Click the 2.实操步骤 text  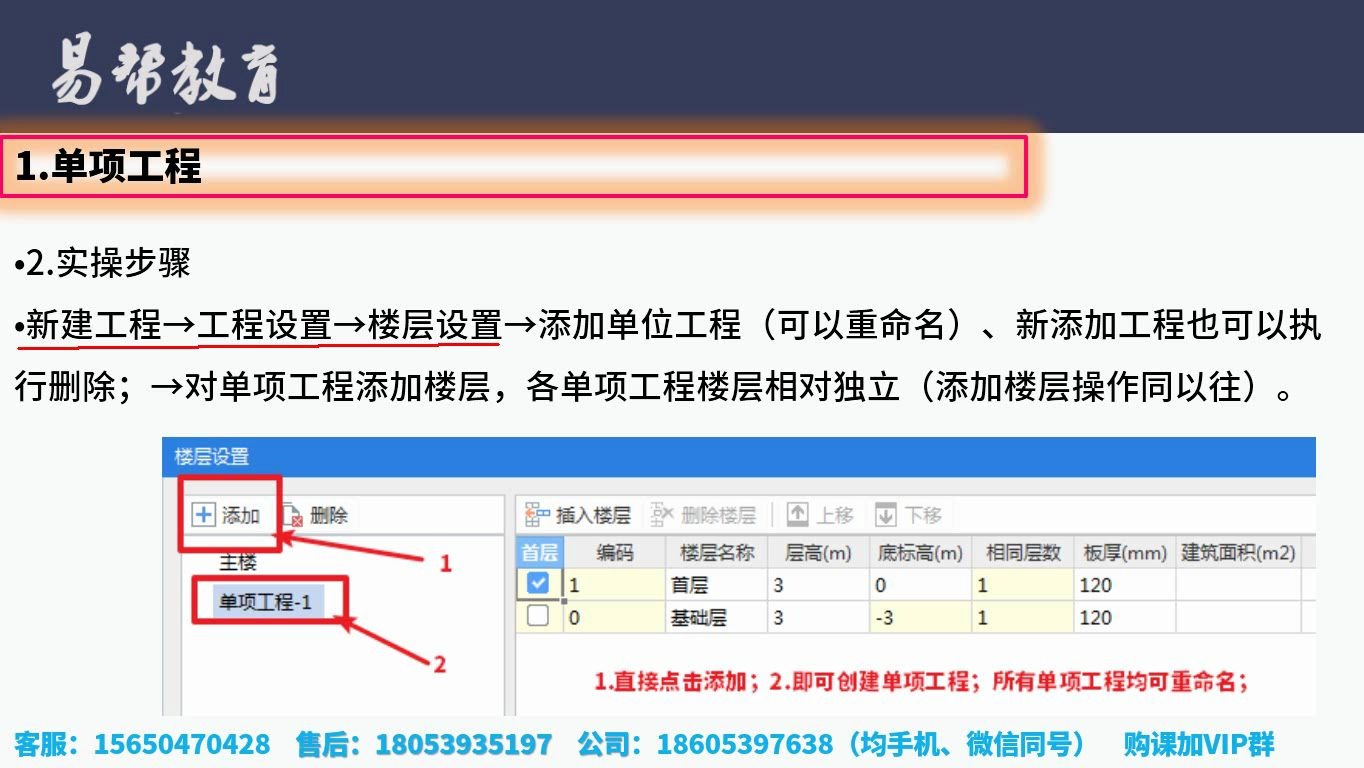(108, 263)
